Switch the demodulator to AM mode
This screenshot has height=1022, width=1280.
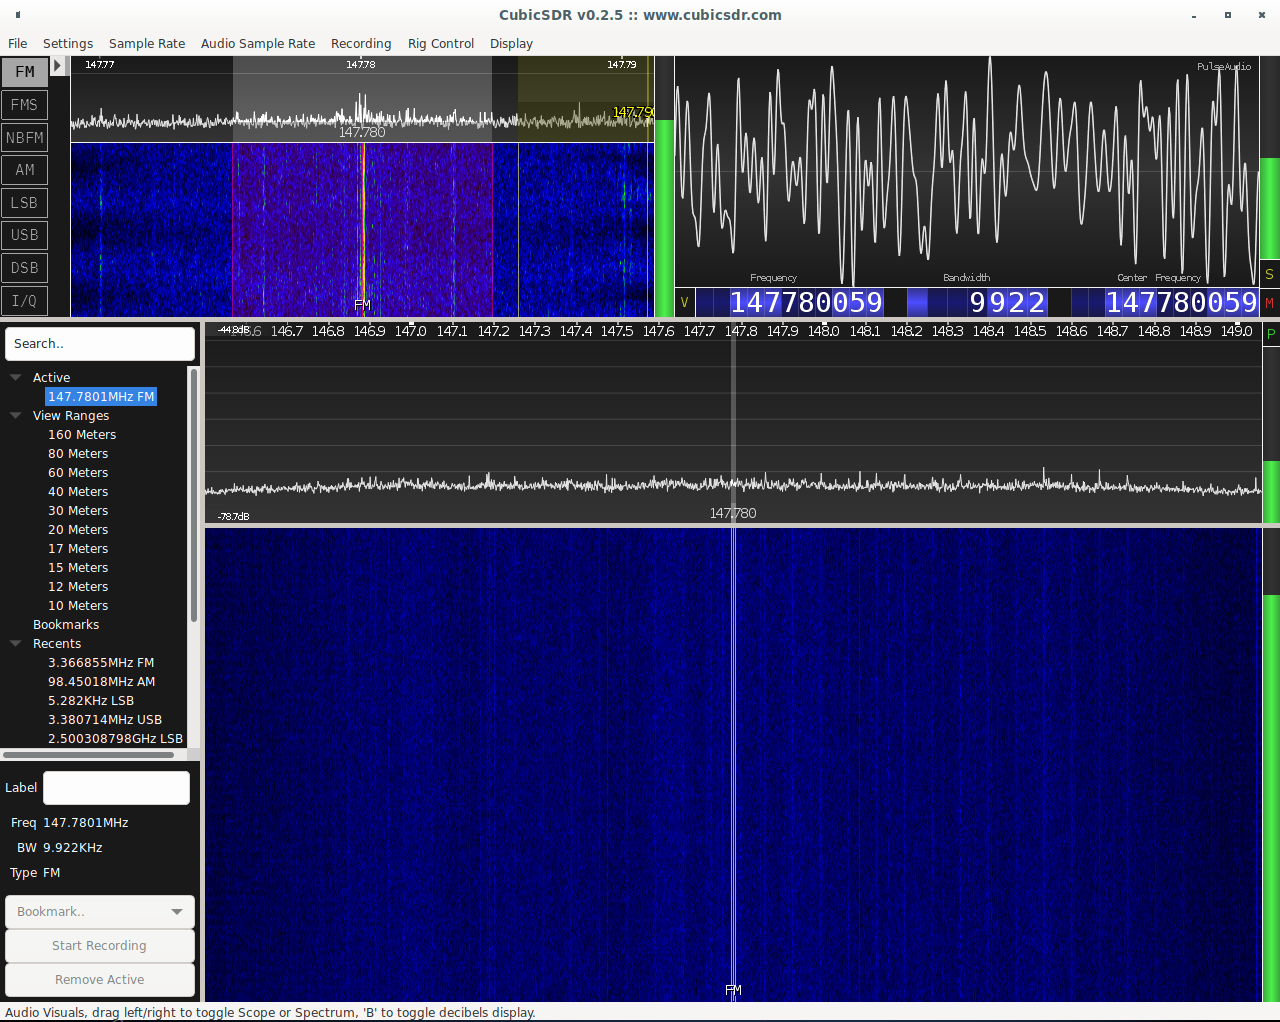(25, 170)
